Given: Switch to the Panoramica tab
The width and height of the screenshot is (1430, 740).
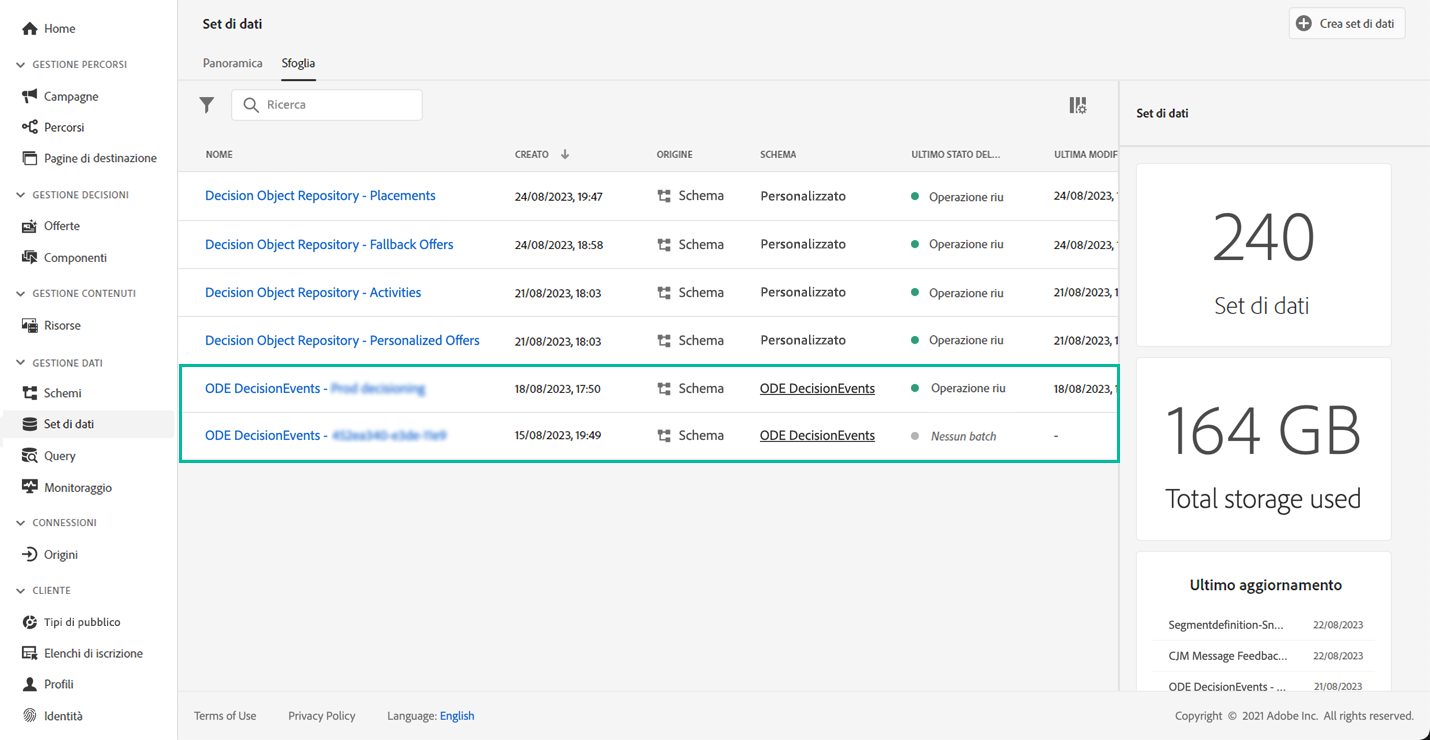Looking at the screenshot, I should point(233,63).
